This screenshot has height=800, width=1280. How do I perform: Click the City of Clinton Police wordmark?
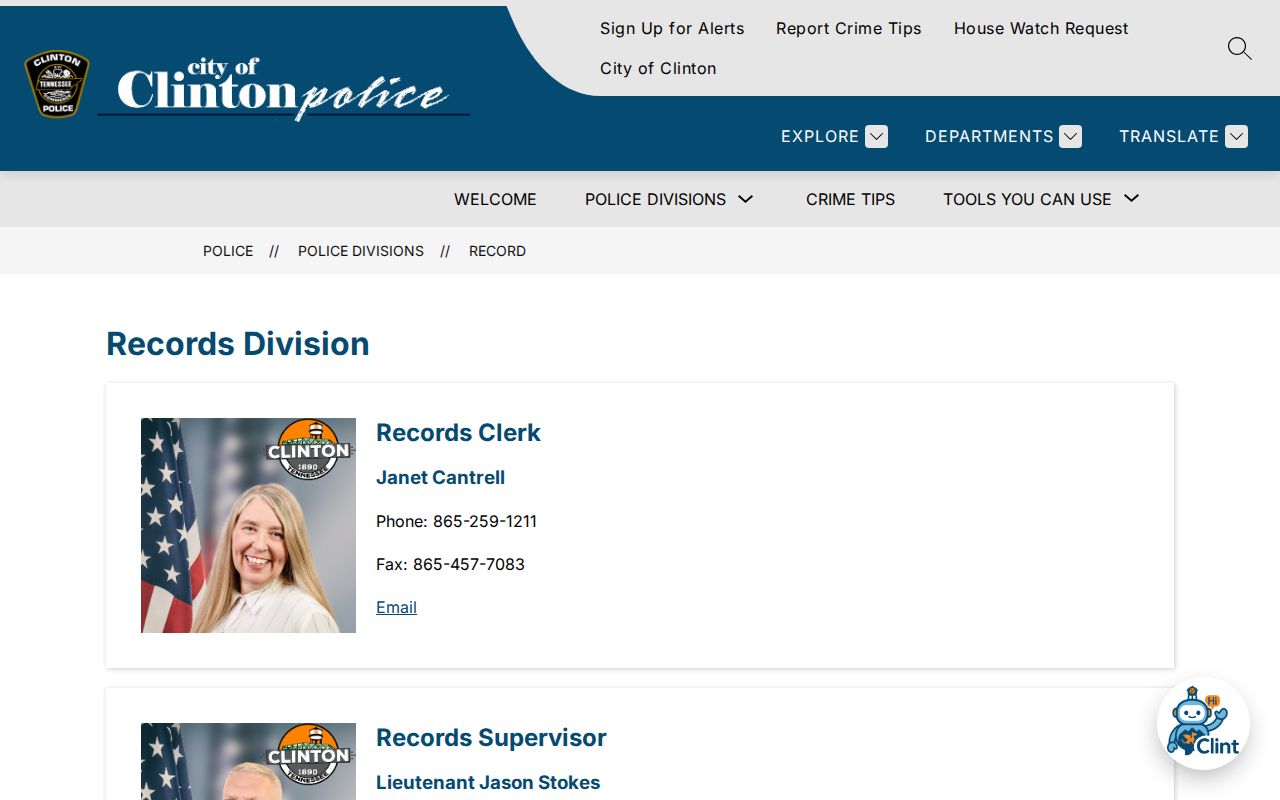284,89
